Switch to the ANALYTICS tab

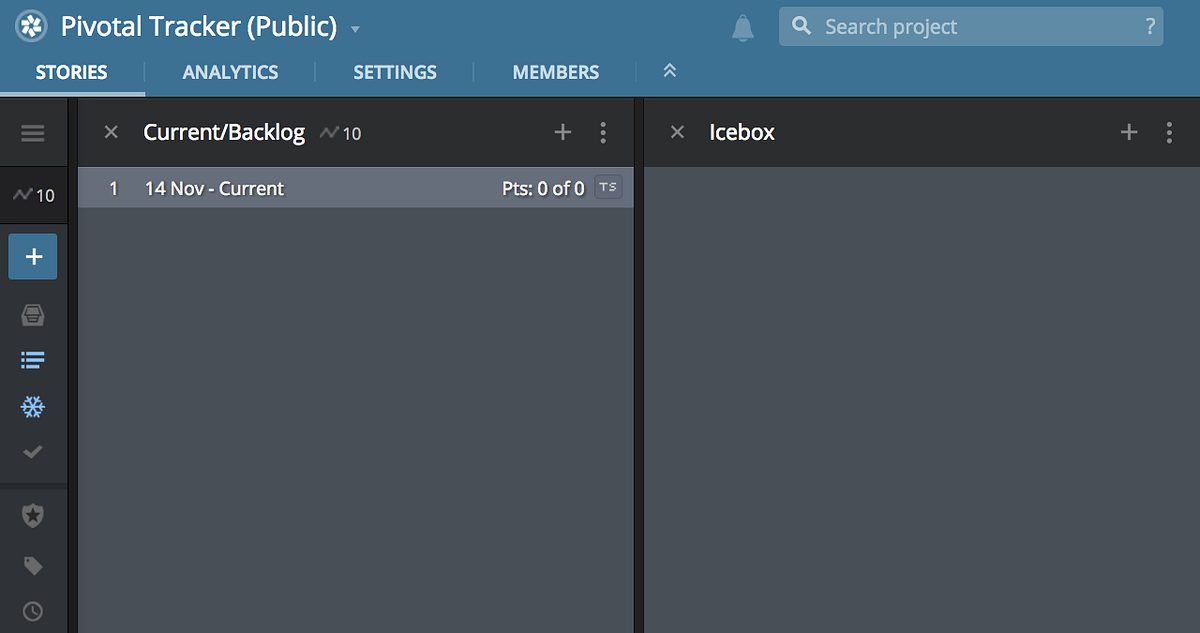[x=230, y=71]
